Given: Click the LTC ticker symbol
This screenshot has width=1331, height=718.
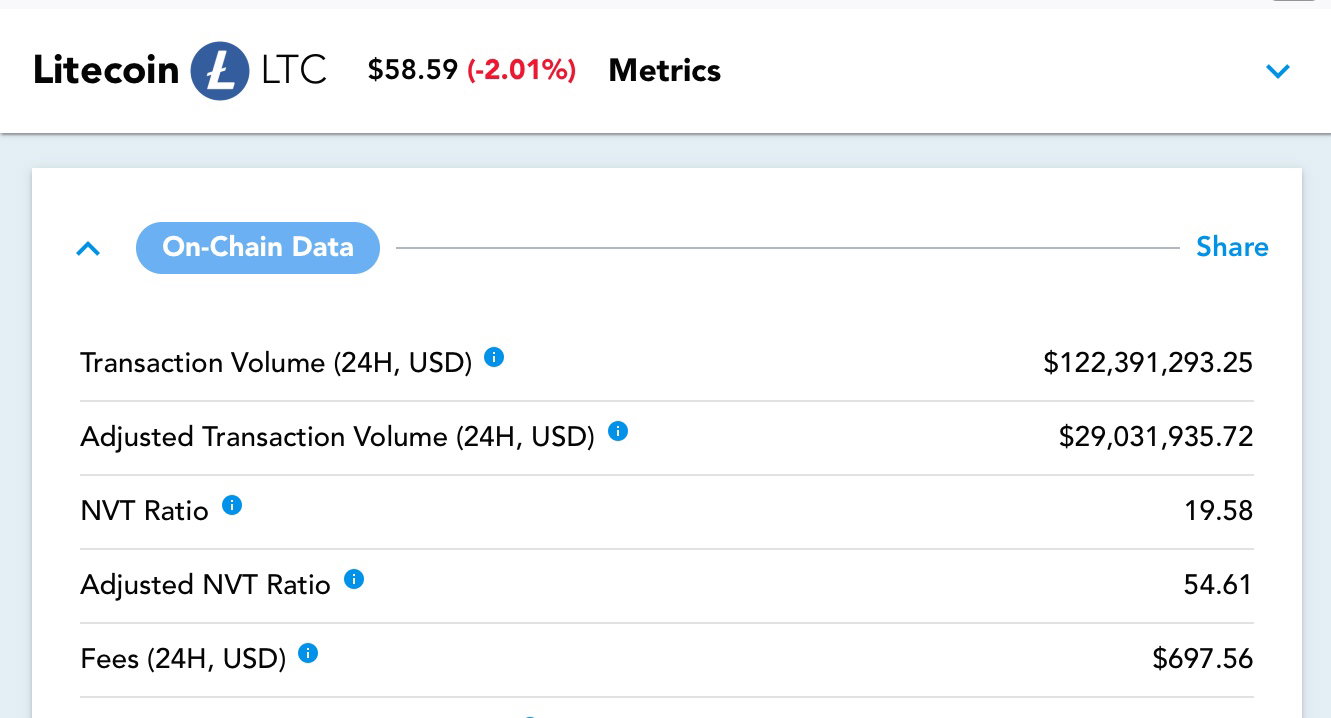Looking at the screenshot, I should point(294,71).
